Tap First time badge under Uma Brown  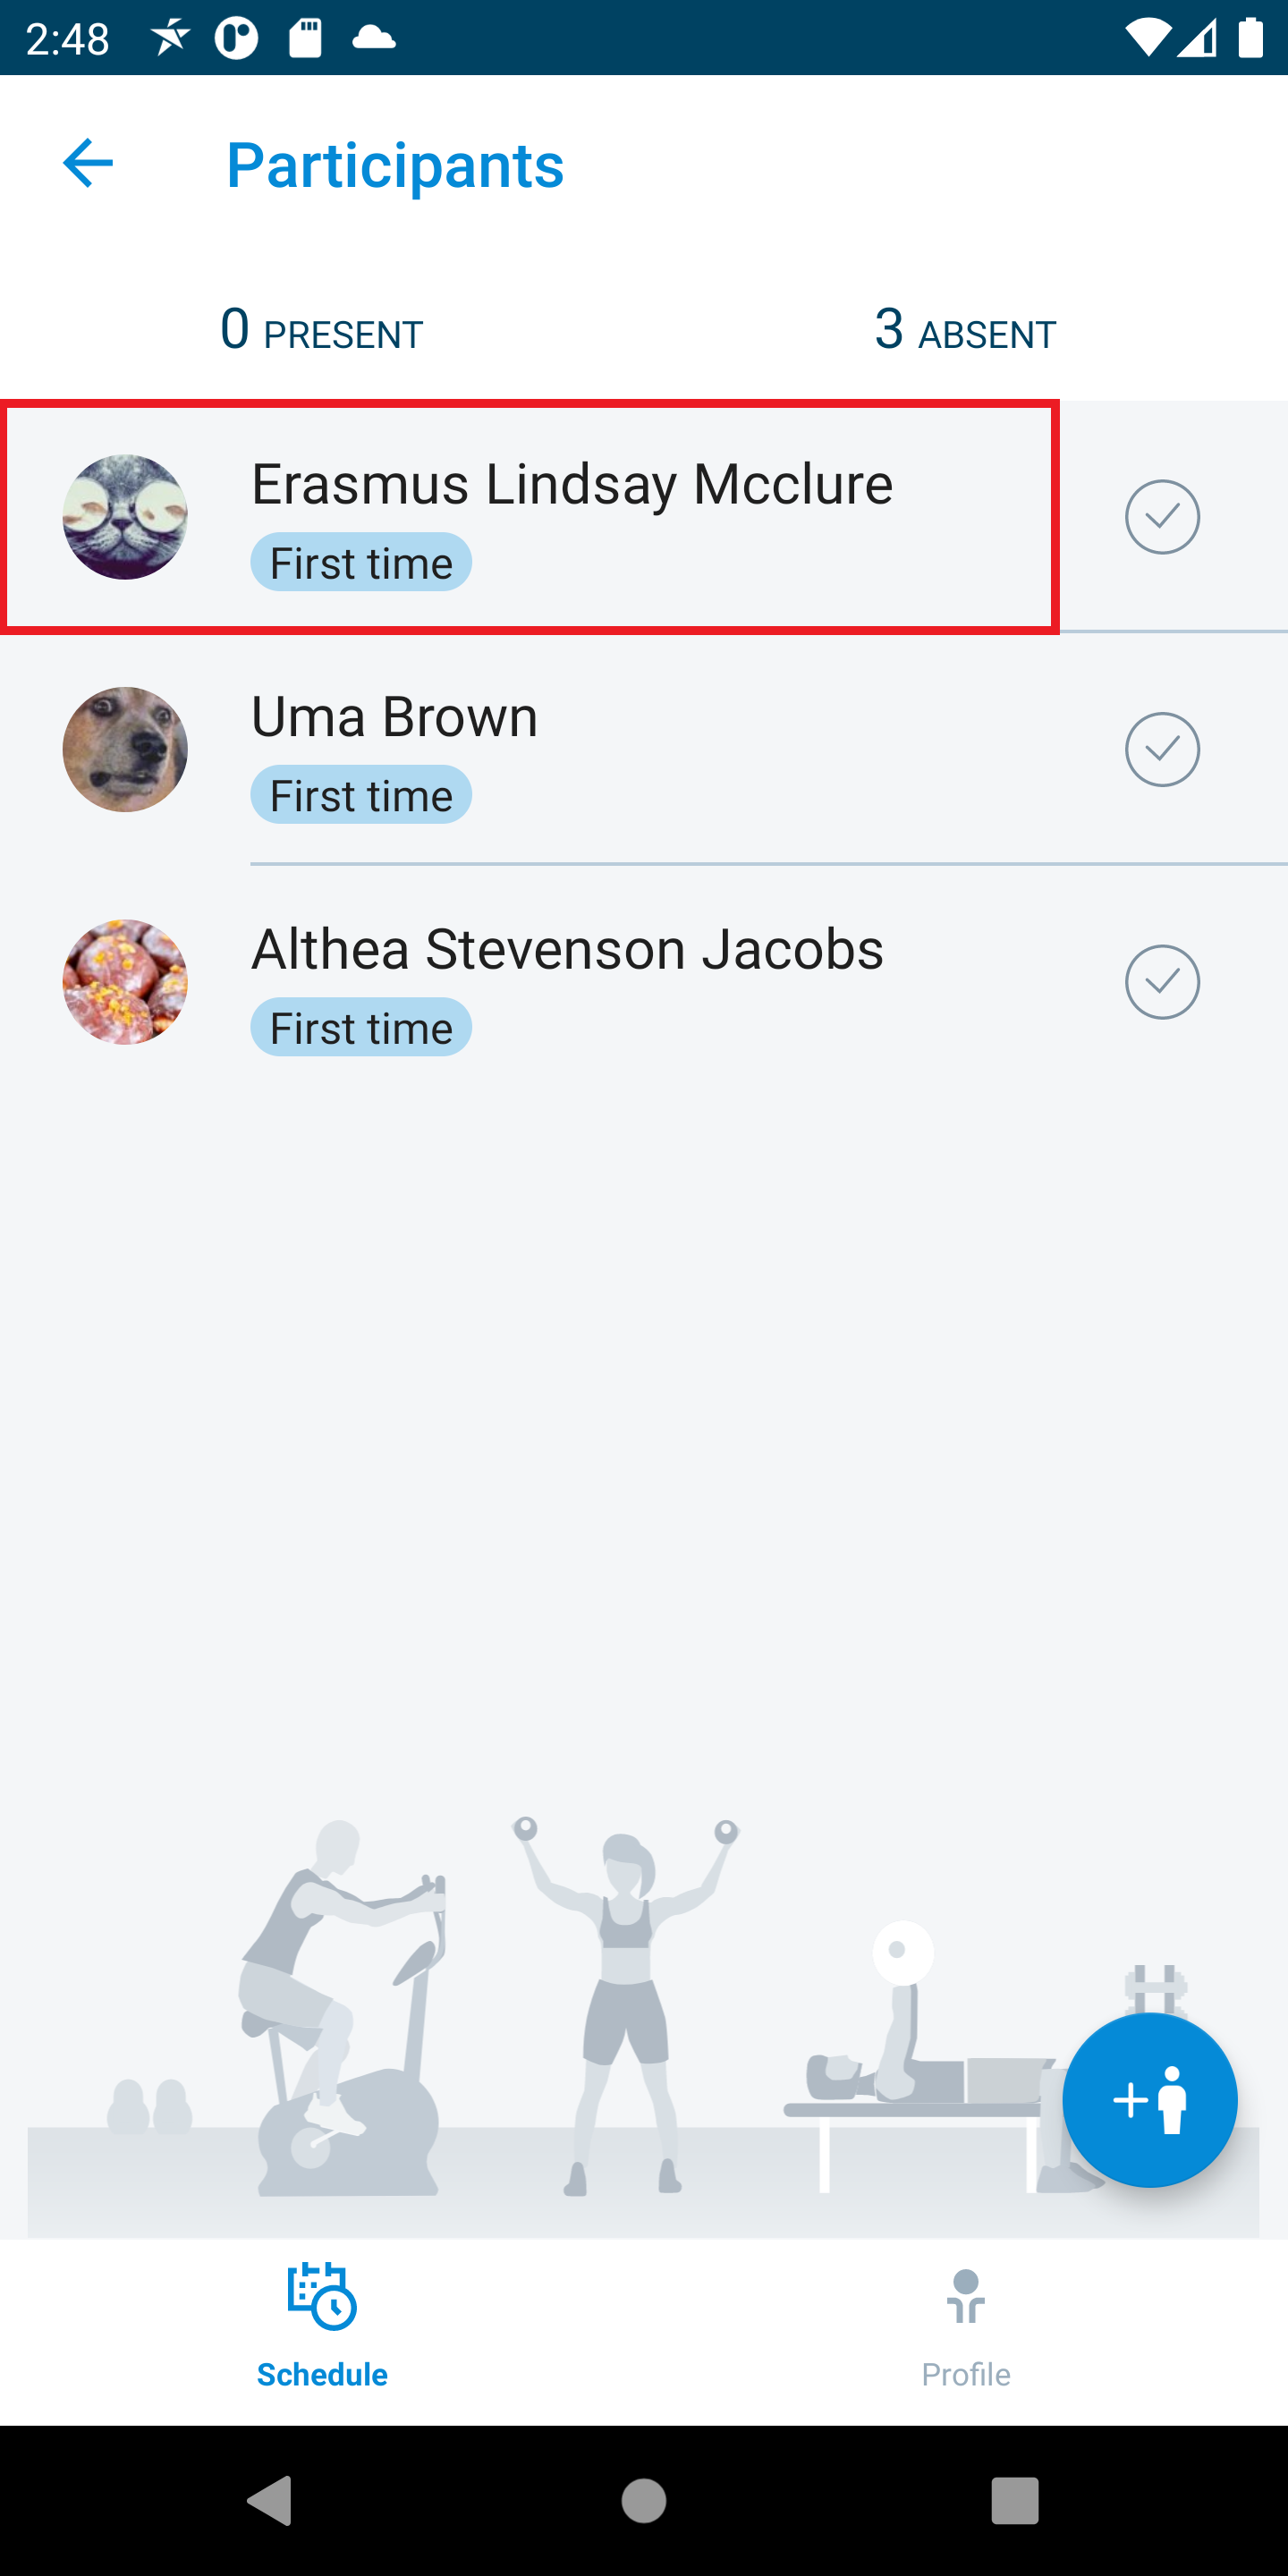pyautogui.click(x=361, y=796)
